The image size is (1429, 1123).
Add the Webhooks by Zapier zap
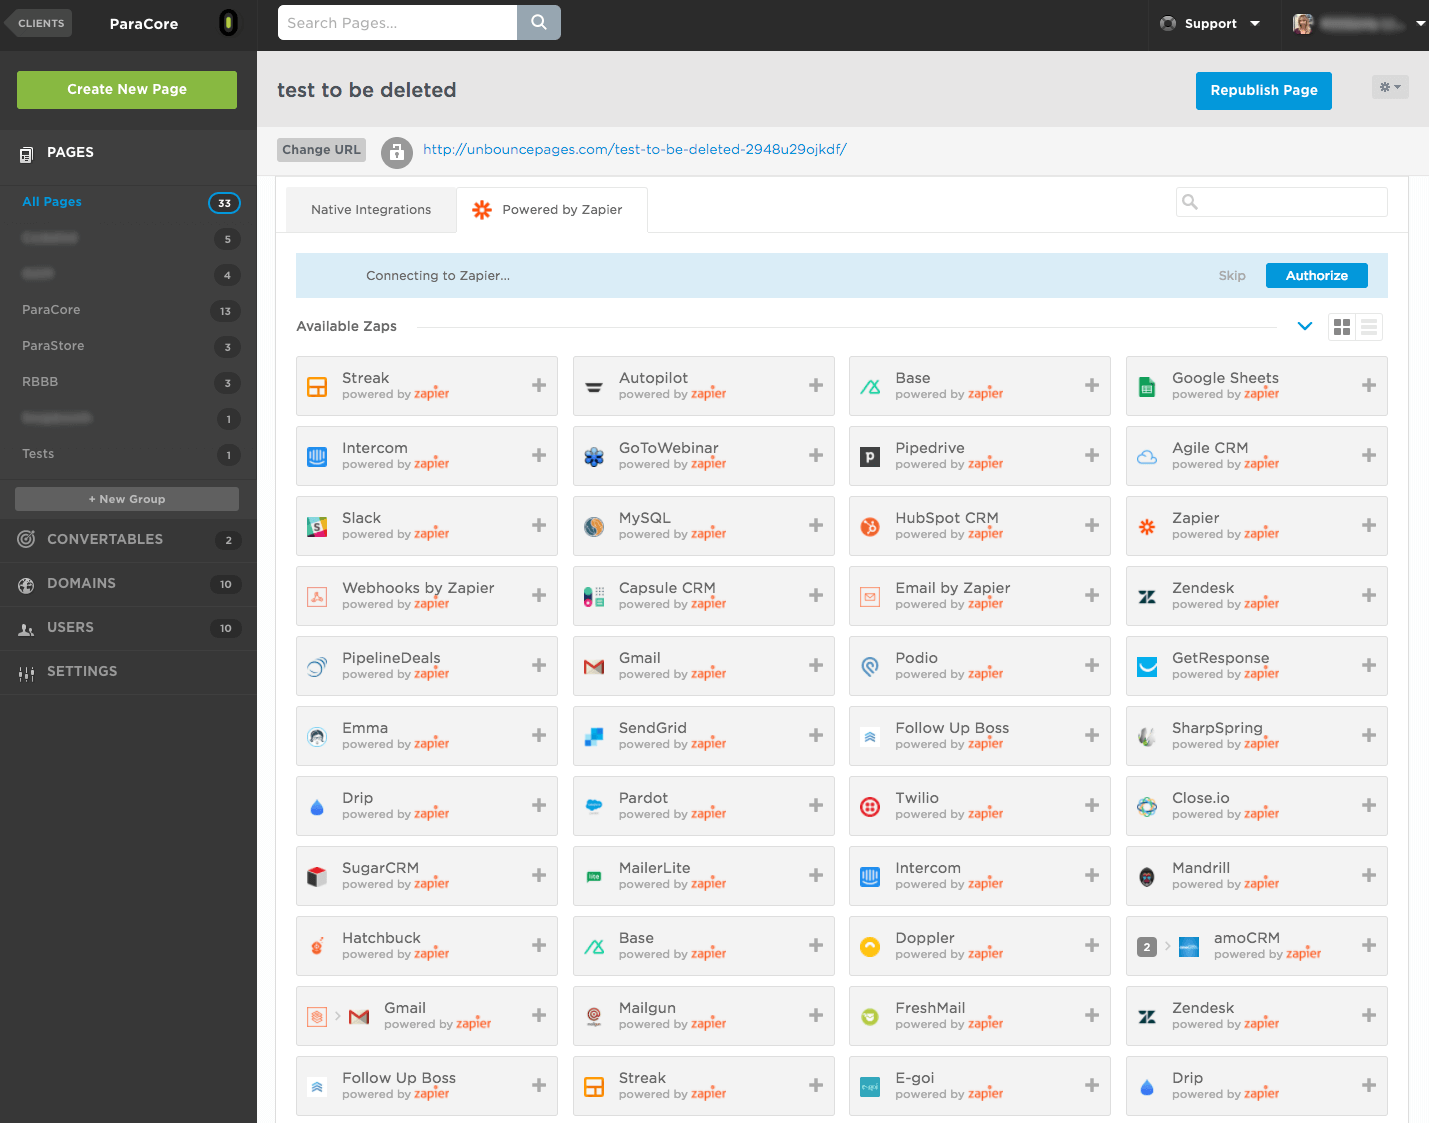click(538, 595)
